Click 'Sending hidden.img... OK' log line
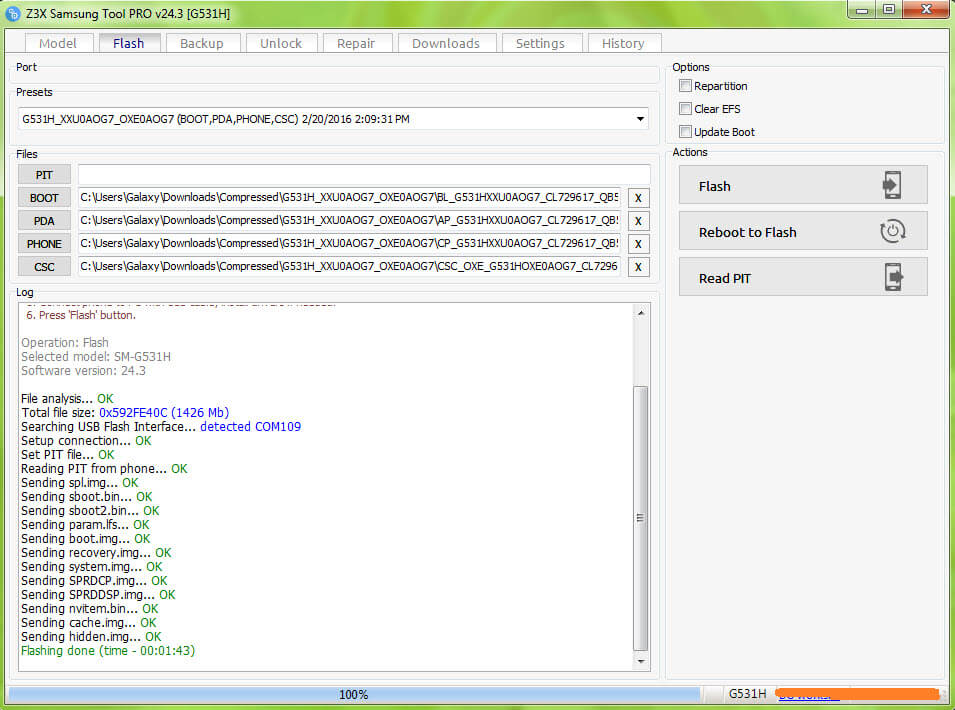955x710 pixels. pos(91,637)
